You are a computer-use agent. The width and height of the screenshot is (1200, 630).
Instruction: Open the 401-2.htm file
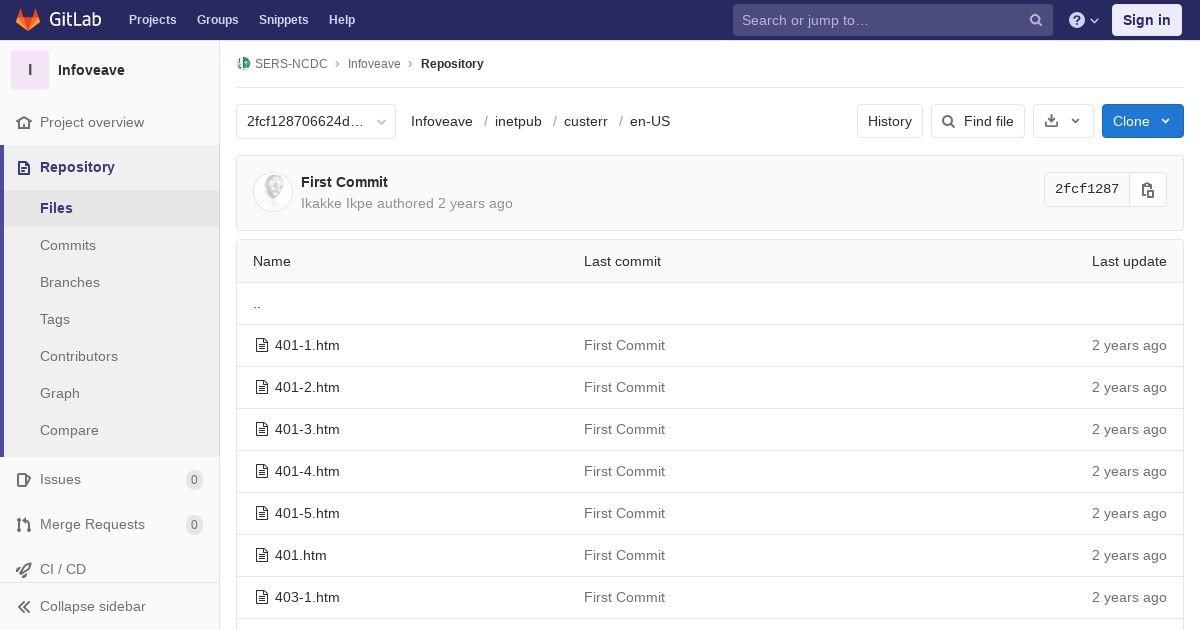pos(307,388)
